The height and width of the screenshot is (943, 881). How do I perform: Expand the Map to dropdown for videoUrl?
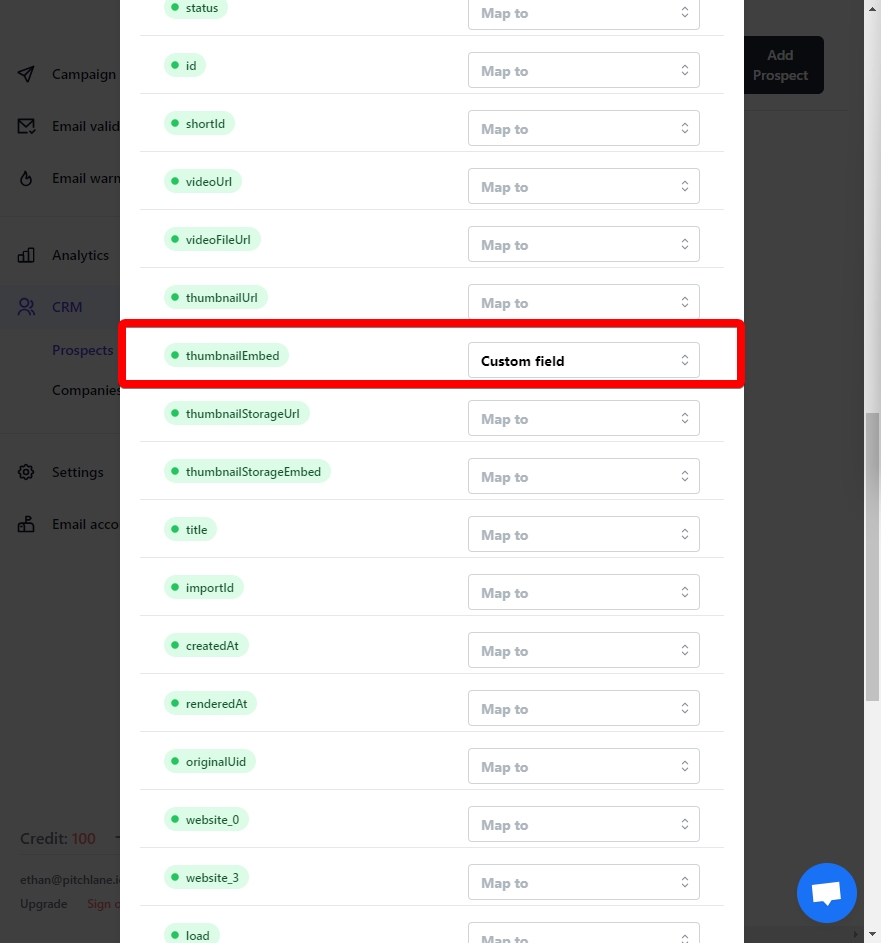coord(583,187)
